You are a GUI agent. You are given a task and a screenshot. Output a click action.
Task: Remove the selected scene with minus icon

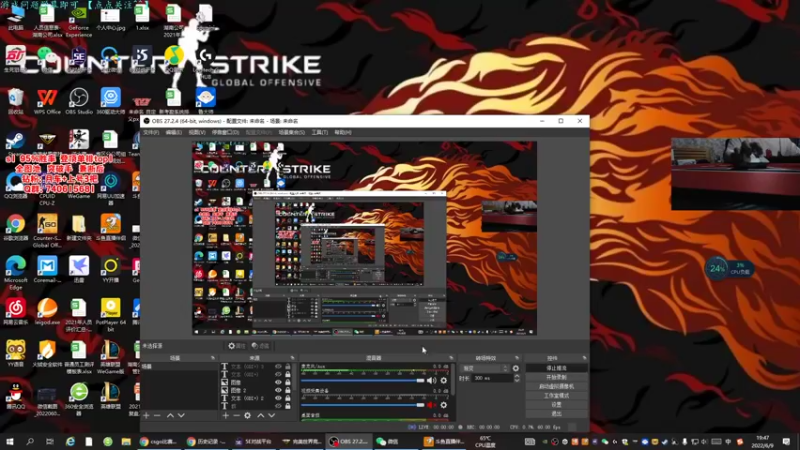[x=157, y=415]
